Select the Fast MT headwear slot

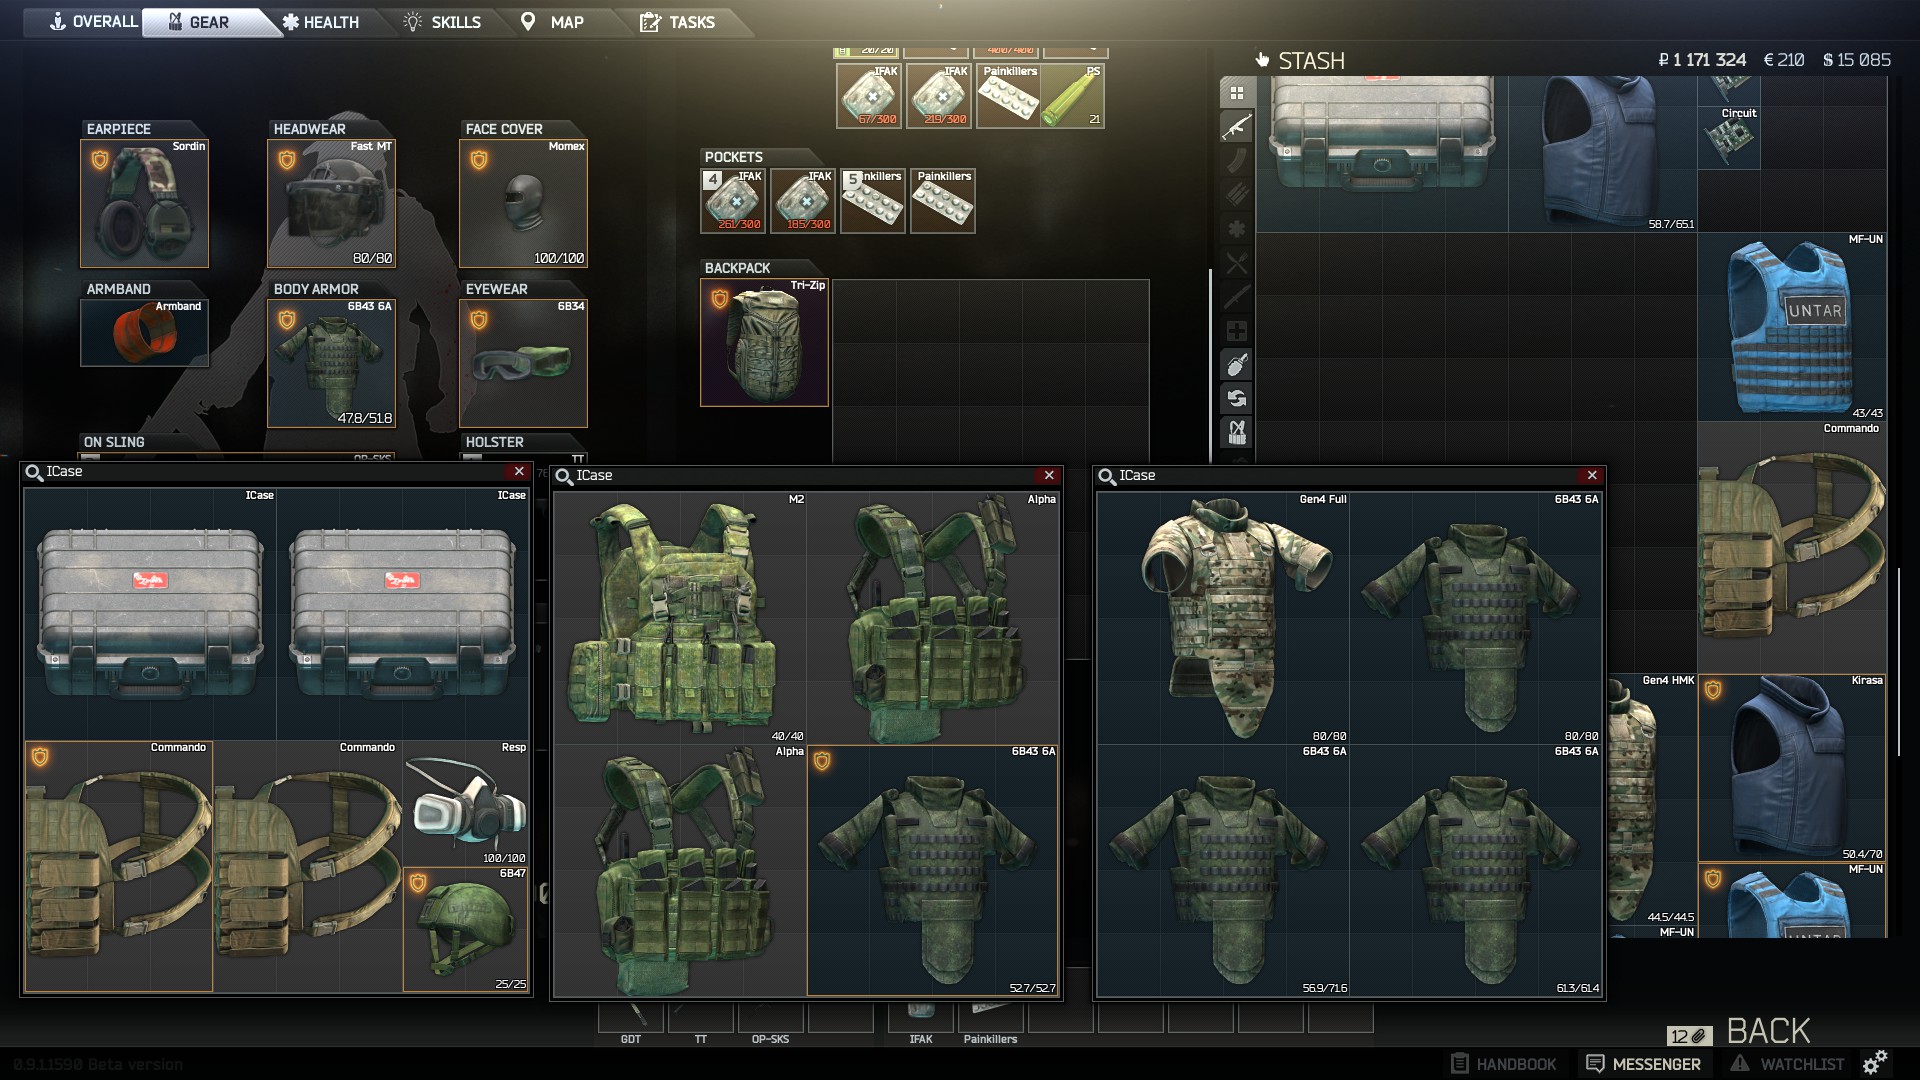(x=331, y=204)
